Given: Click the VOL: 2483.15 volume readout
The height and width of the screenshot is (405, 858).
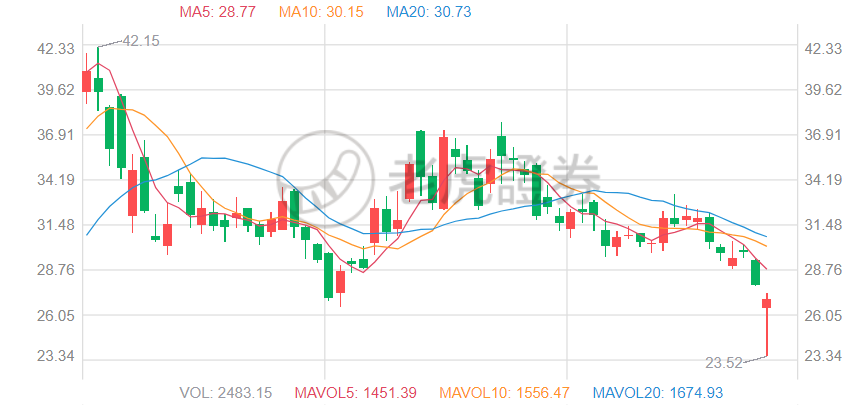Looking at the screenshot, I should point(226,392).
